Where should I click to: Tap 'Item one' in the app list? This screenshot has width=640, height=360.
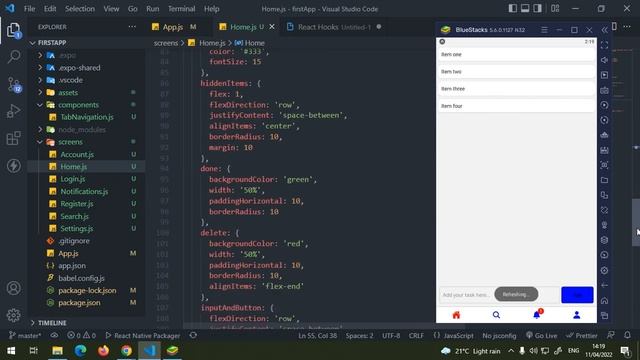coord(516,54)
